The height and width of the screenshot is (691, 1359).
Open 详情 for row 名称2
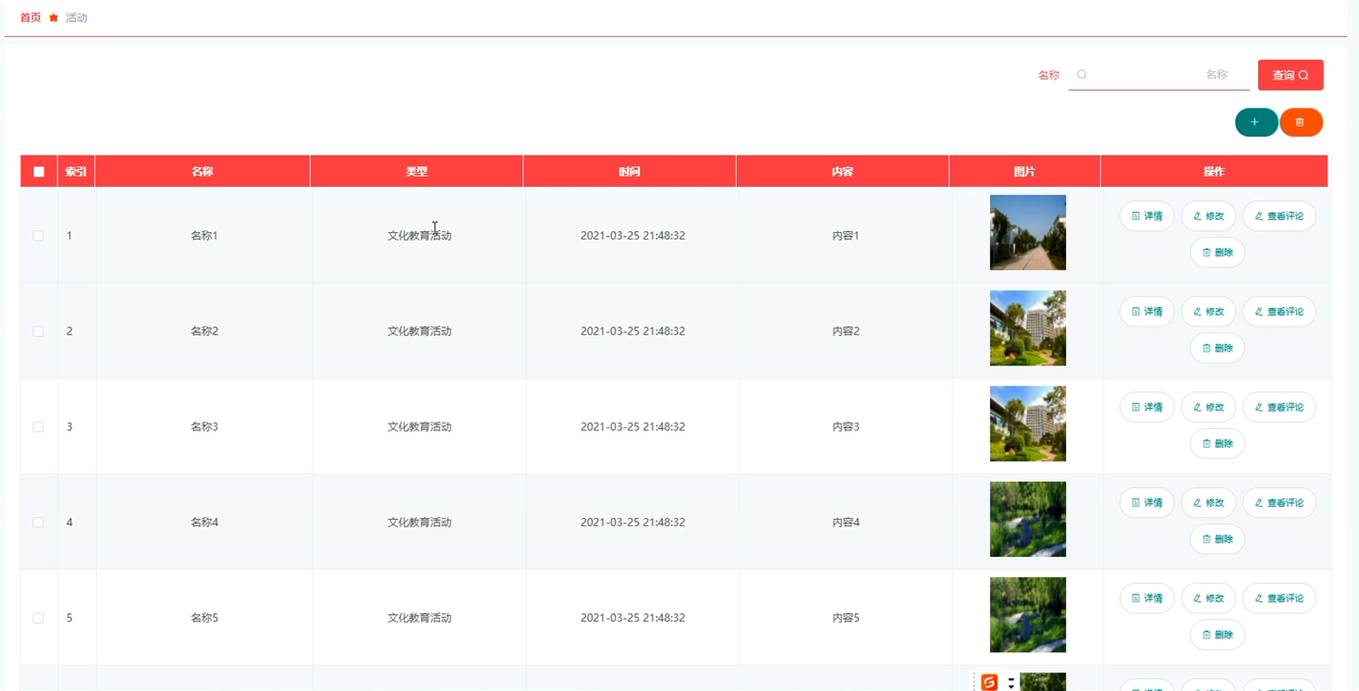pos(1147,312)
